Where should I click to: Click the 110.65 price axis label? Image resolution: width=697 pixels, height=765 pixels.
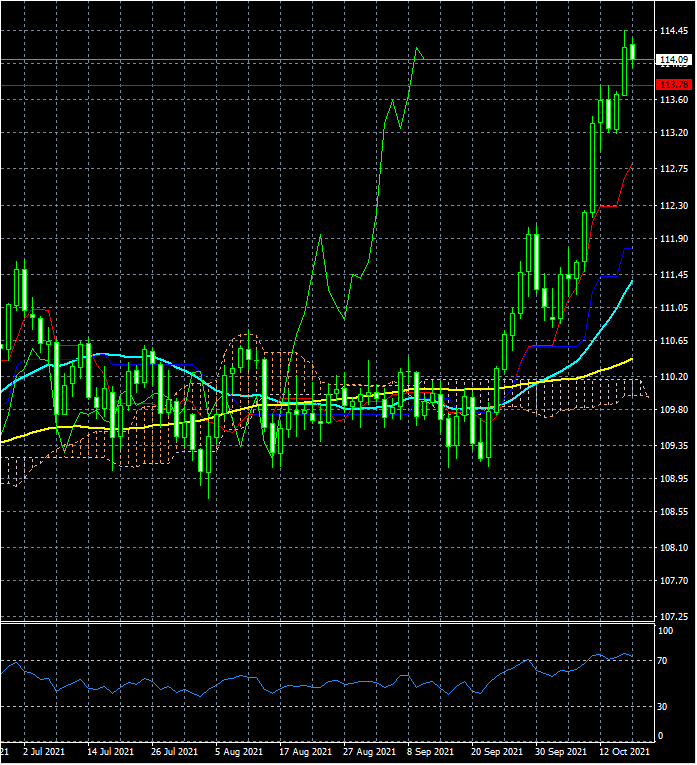click(x=674, y=341)
